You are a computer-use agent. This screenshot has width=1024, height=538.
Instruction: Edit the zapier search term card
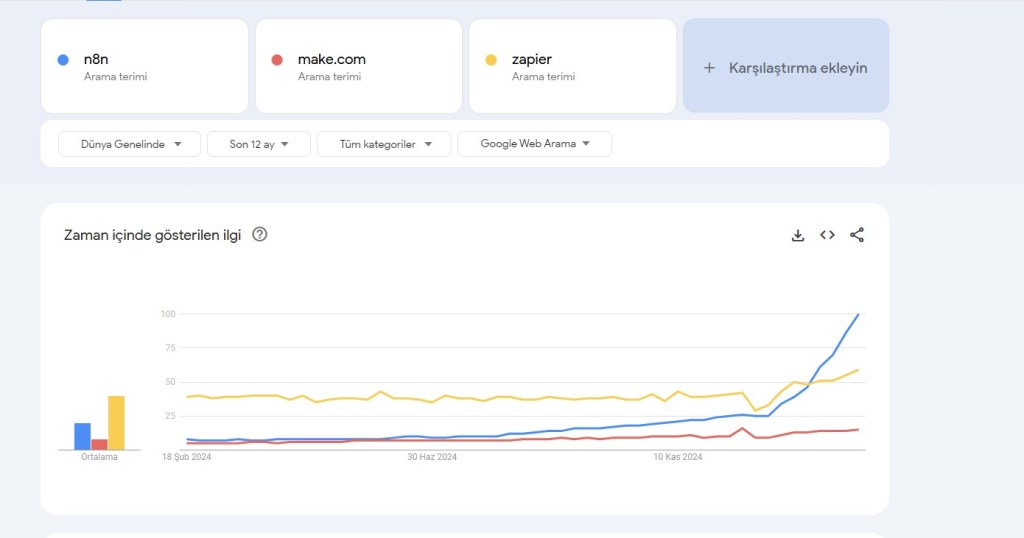coord(573,66)
